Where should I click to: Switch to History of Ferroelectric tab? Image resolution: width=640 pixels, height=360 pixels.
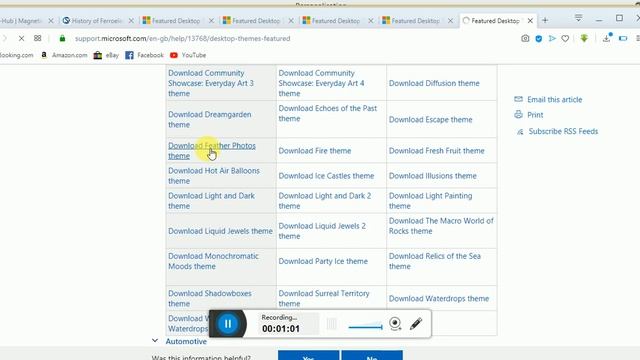97,20
